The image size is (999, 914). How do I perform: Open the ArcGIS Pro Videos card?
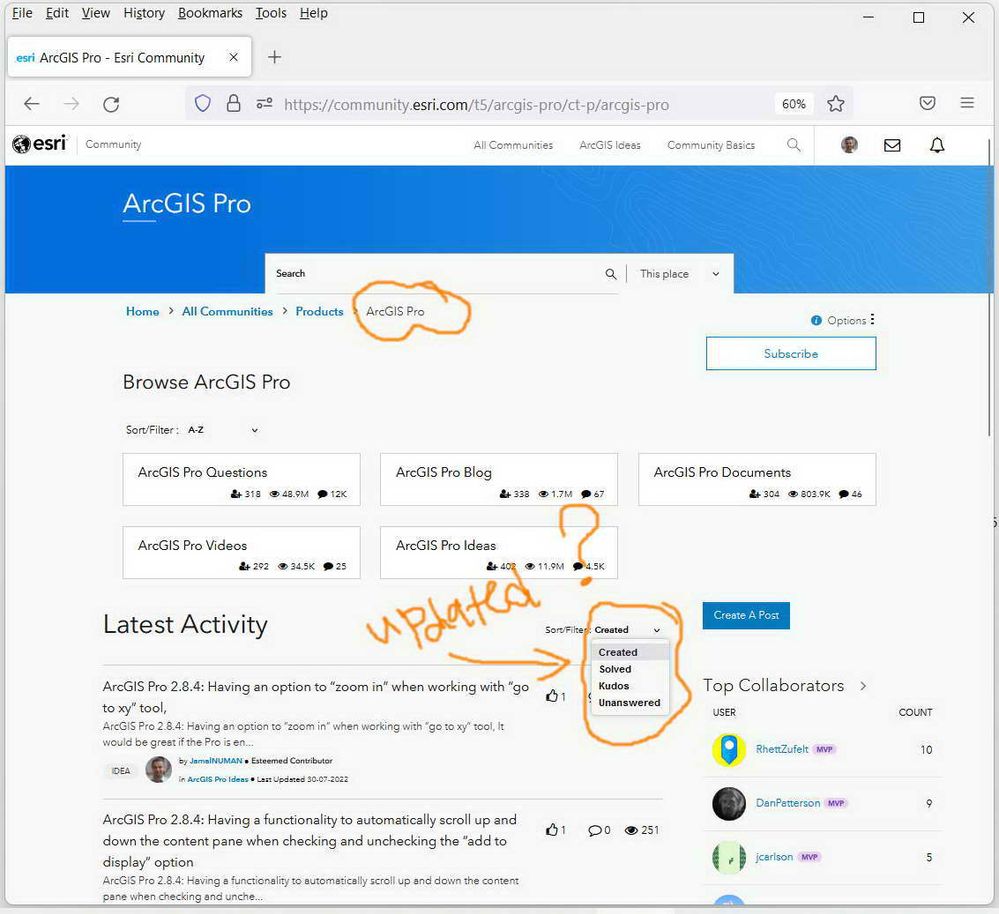pyautogui.click(x=241, y=552)
